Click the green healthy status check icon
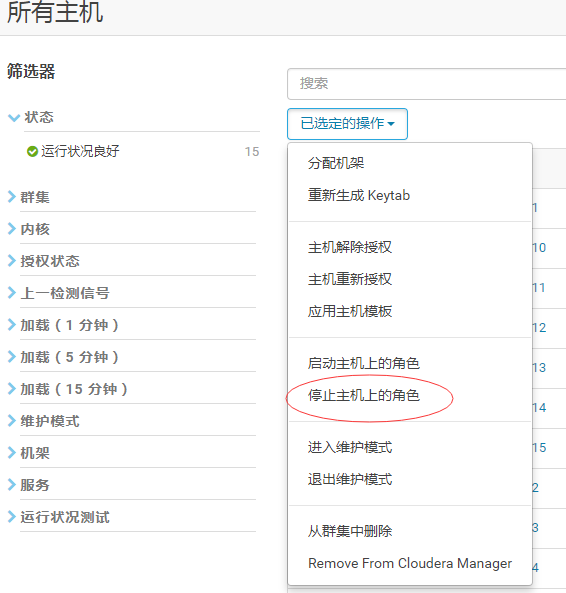 point(32,151)
